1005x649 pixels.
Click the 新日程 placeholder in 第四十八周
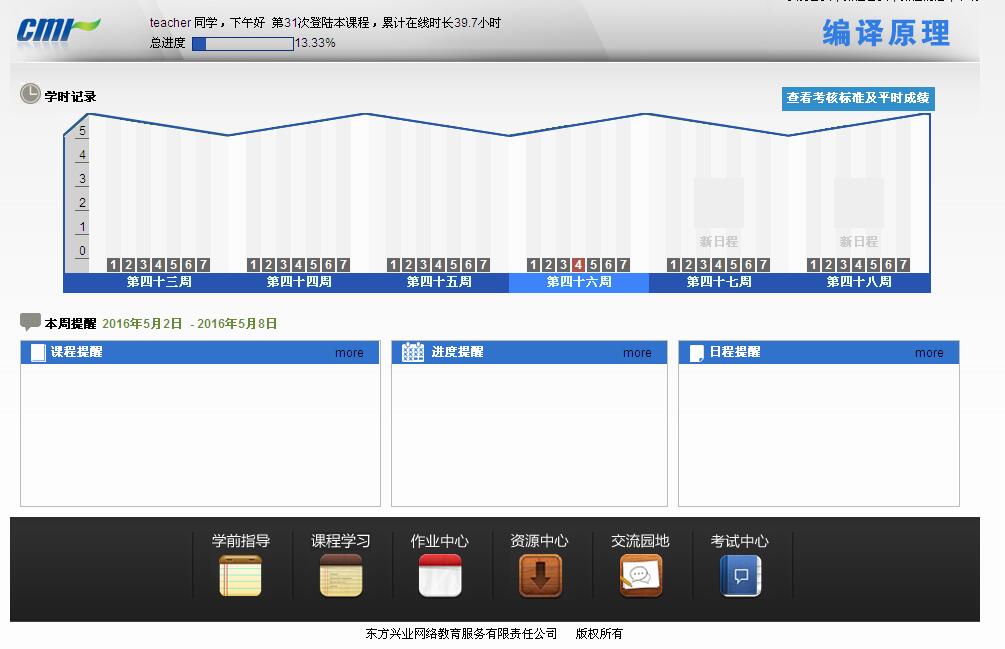[x=859, y=214]
